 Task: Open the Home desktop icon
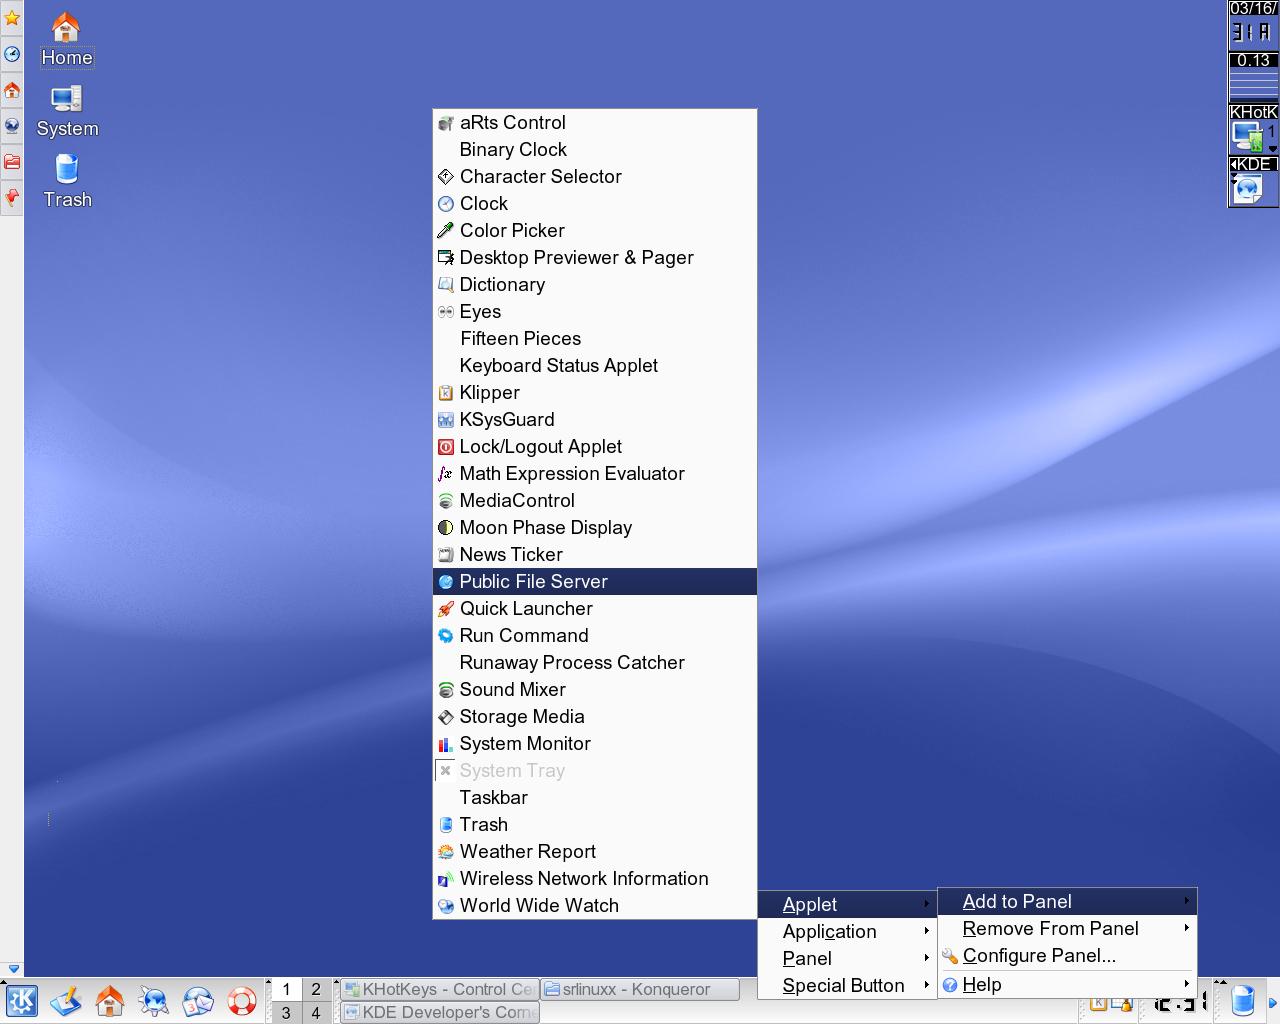66,40
